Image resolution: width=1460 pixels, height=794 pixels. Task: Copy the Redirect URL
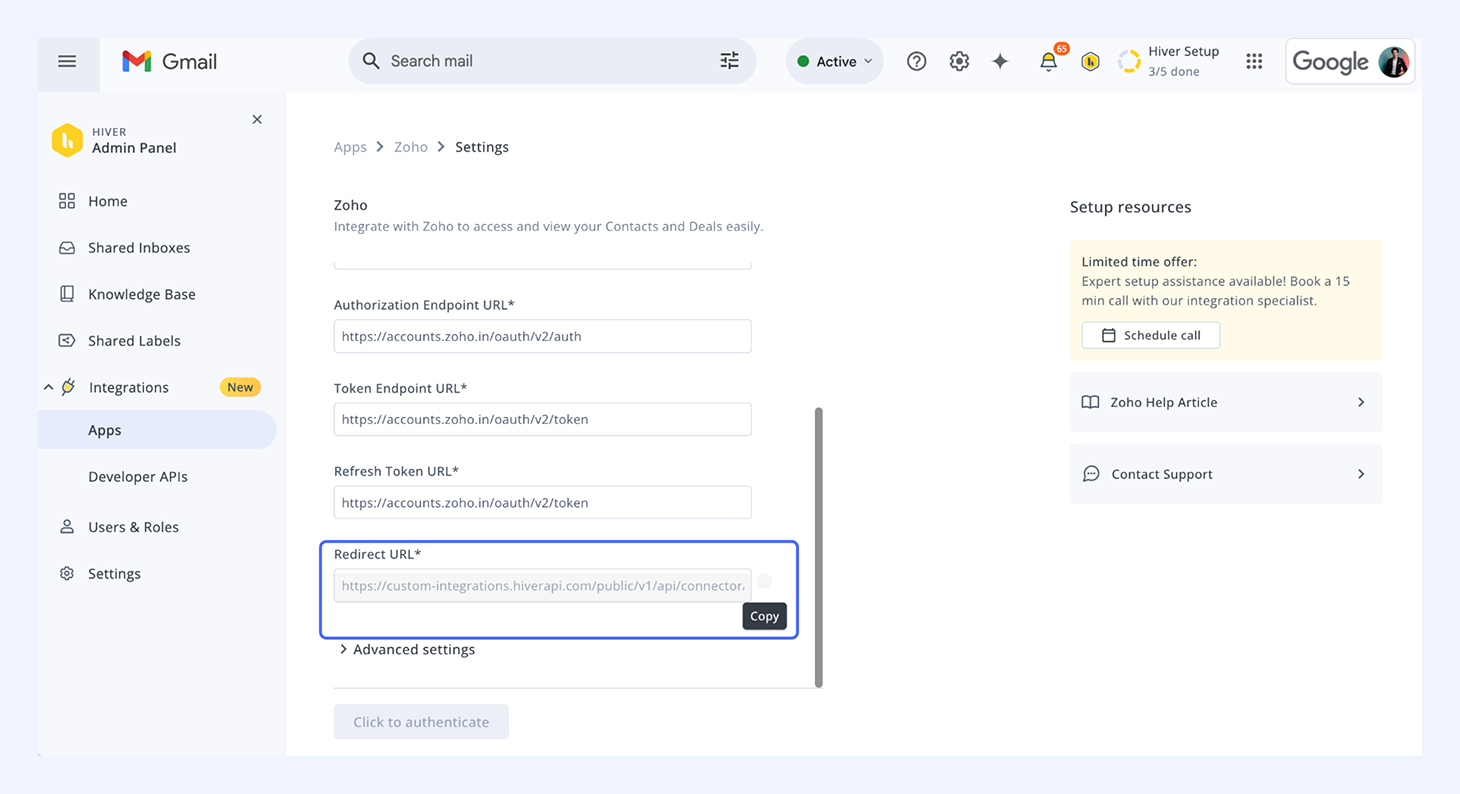coord(764,581)
